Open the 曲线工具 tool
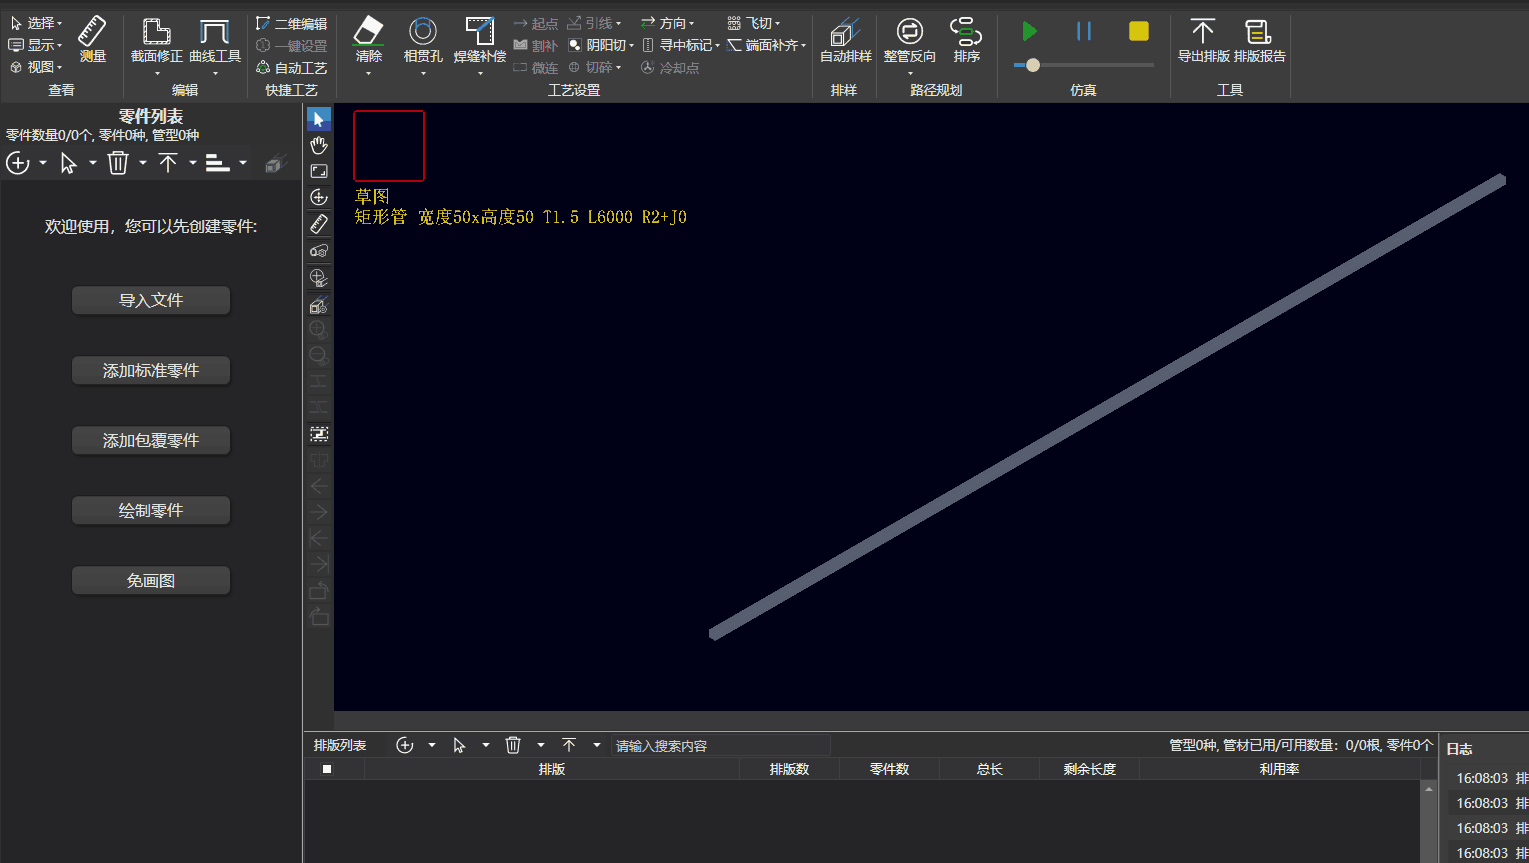The width and height of the screenshot is (1529, 863). pyautogui.click(x=215, y=40)
